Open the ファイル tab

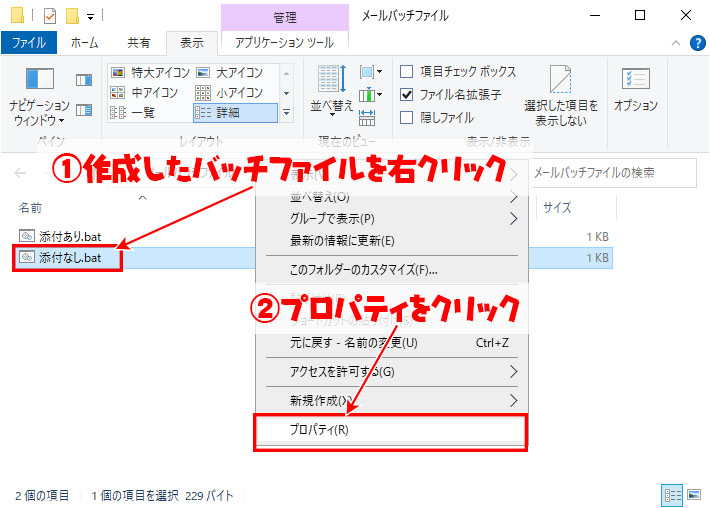click(29, 43)
